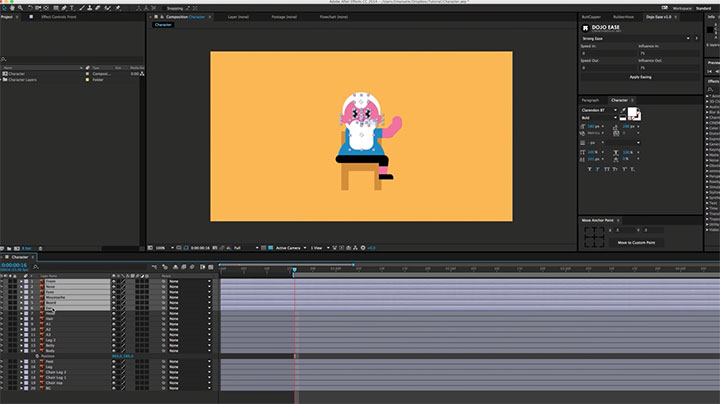
Task: Collapse the Body layer properties
Action: 21,351
